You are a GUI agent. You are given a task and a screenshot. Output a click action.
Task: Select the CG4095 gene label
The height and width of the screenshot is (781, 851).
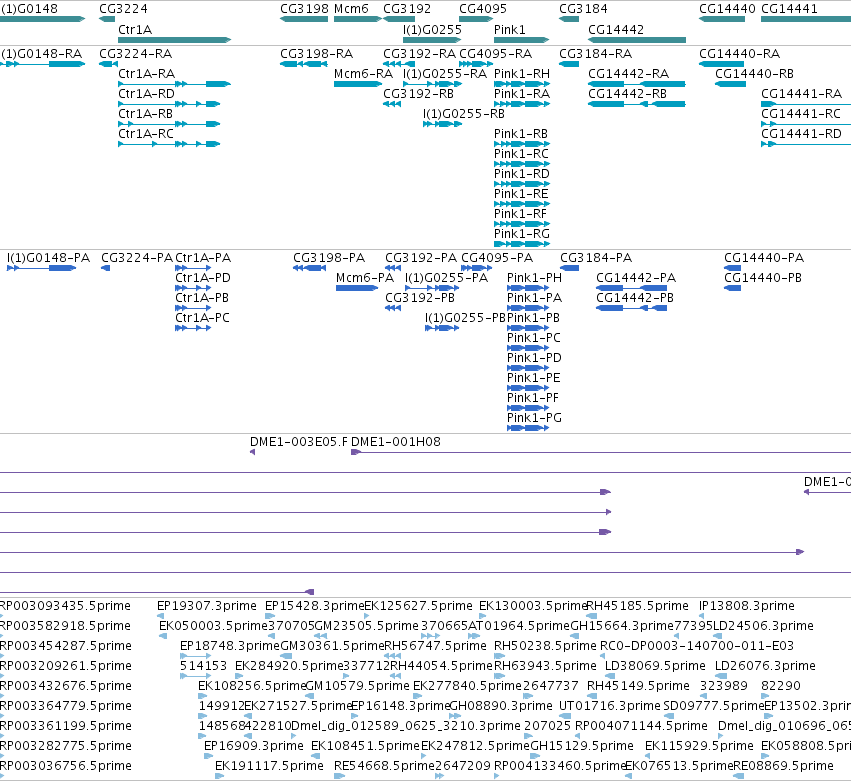click(x=483, y=9)
